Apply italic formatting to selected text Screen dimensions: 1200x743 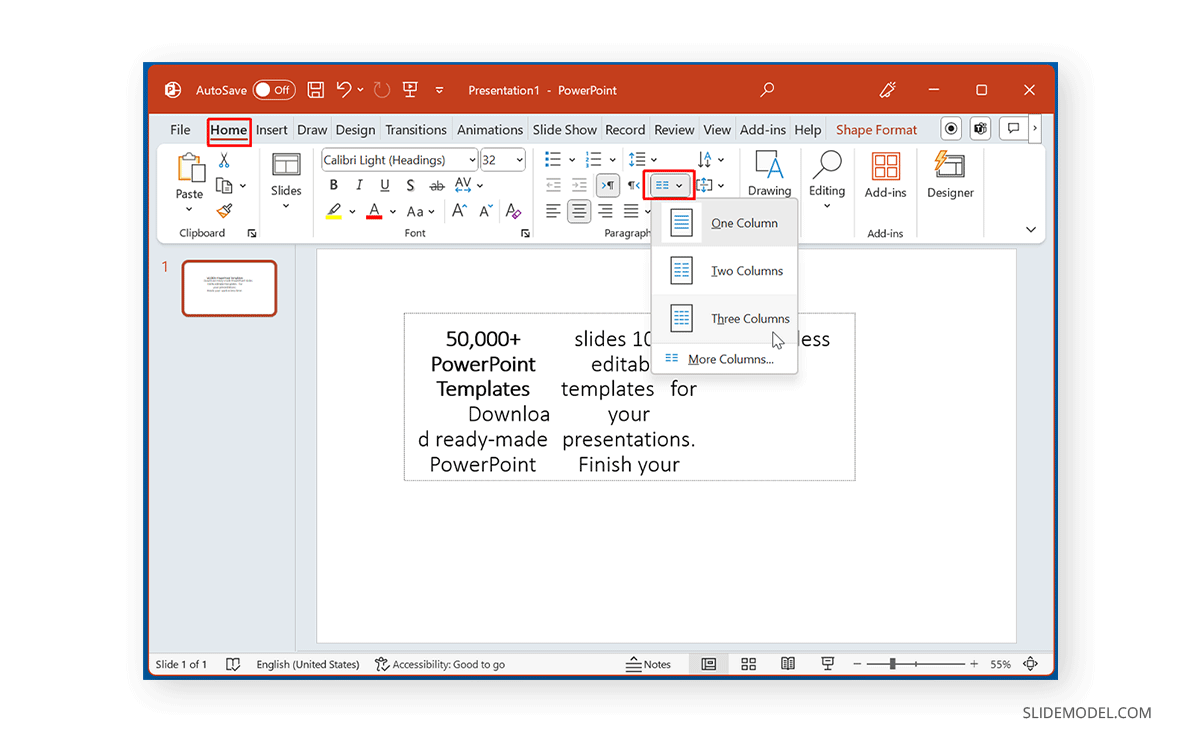click(x=358, y=184)
